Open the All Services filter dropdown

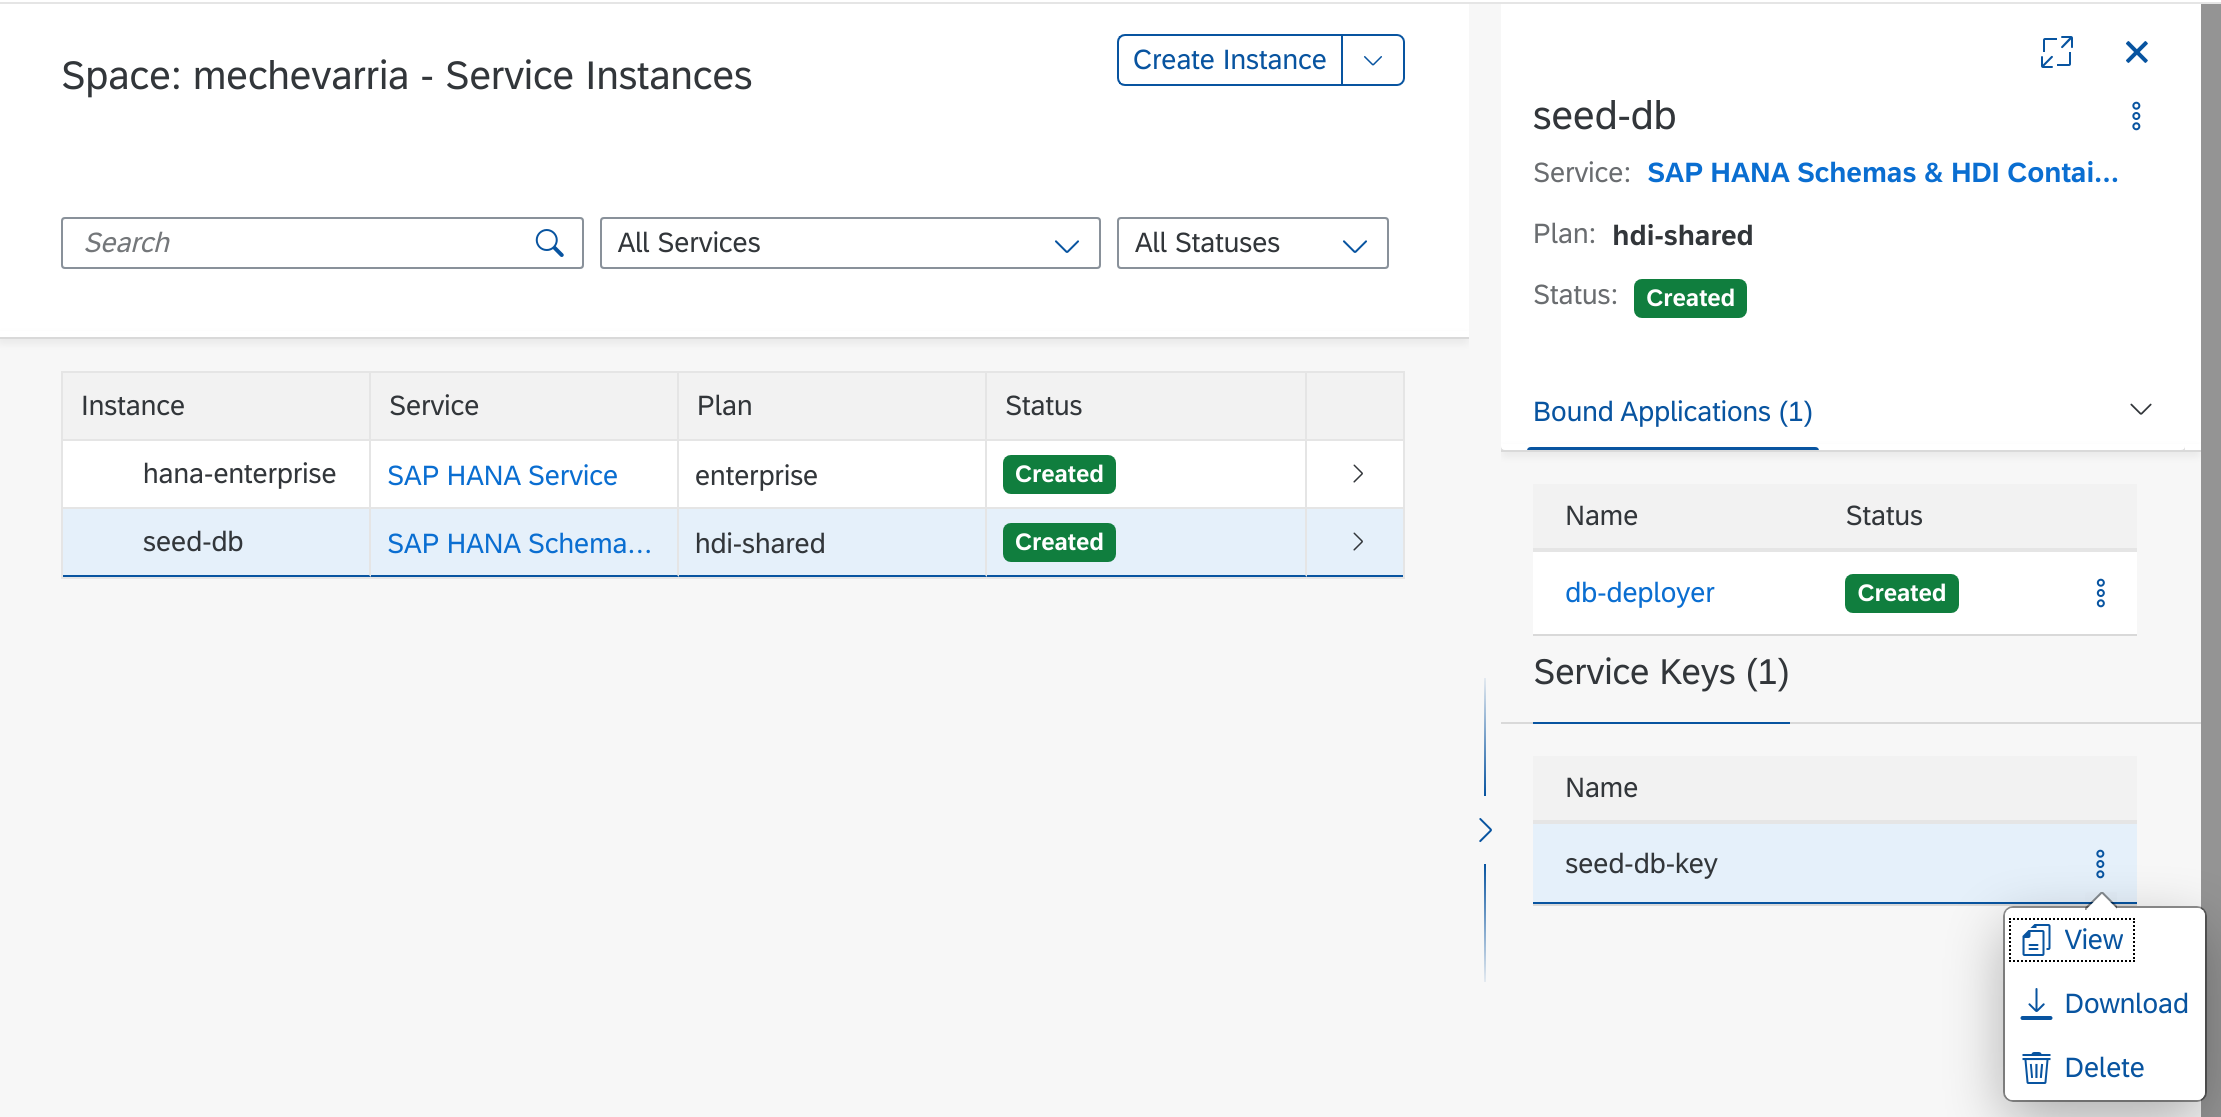pos(849,243)
